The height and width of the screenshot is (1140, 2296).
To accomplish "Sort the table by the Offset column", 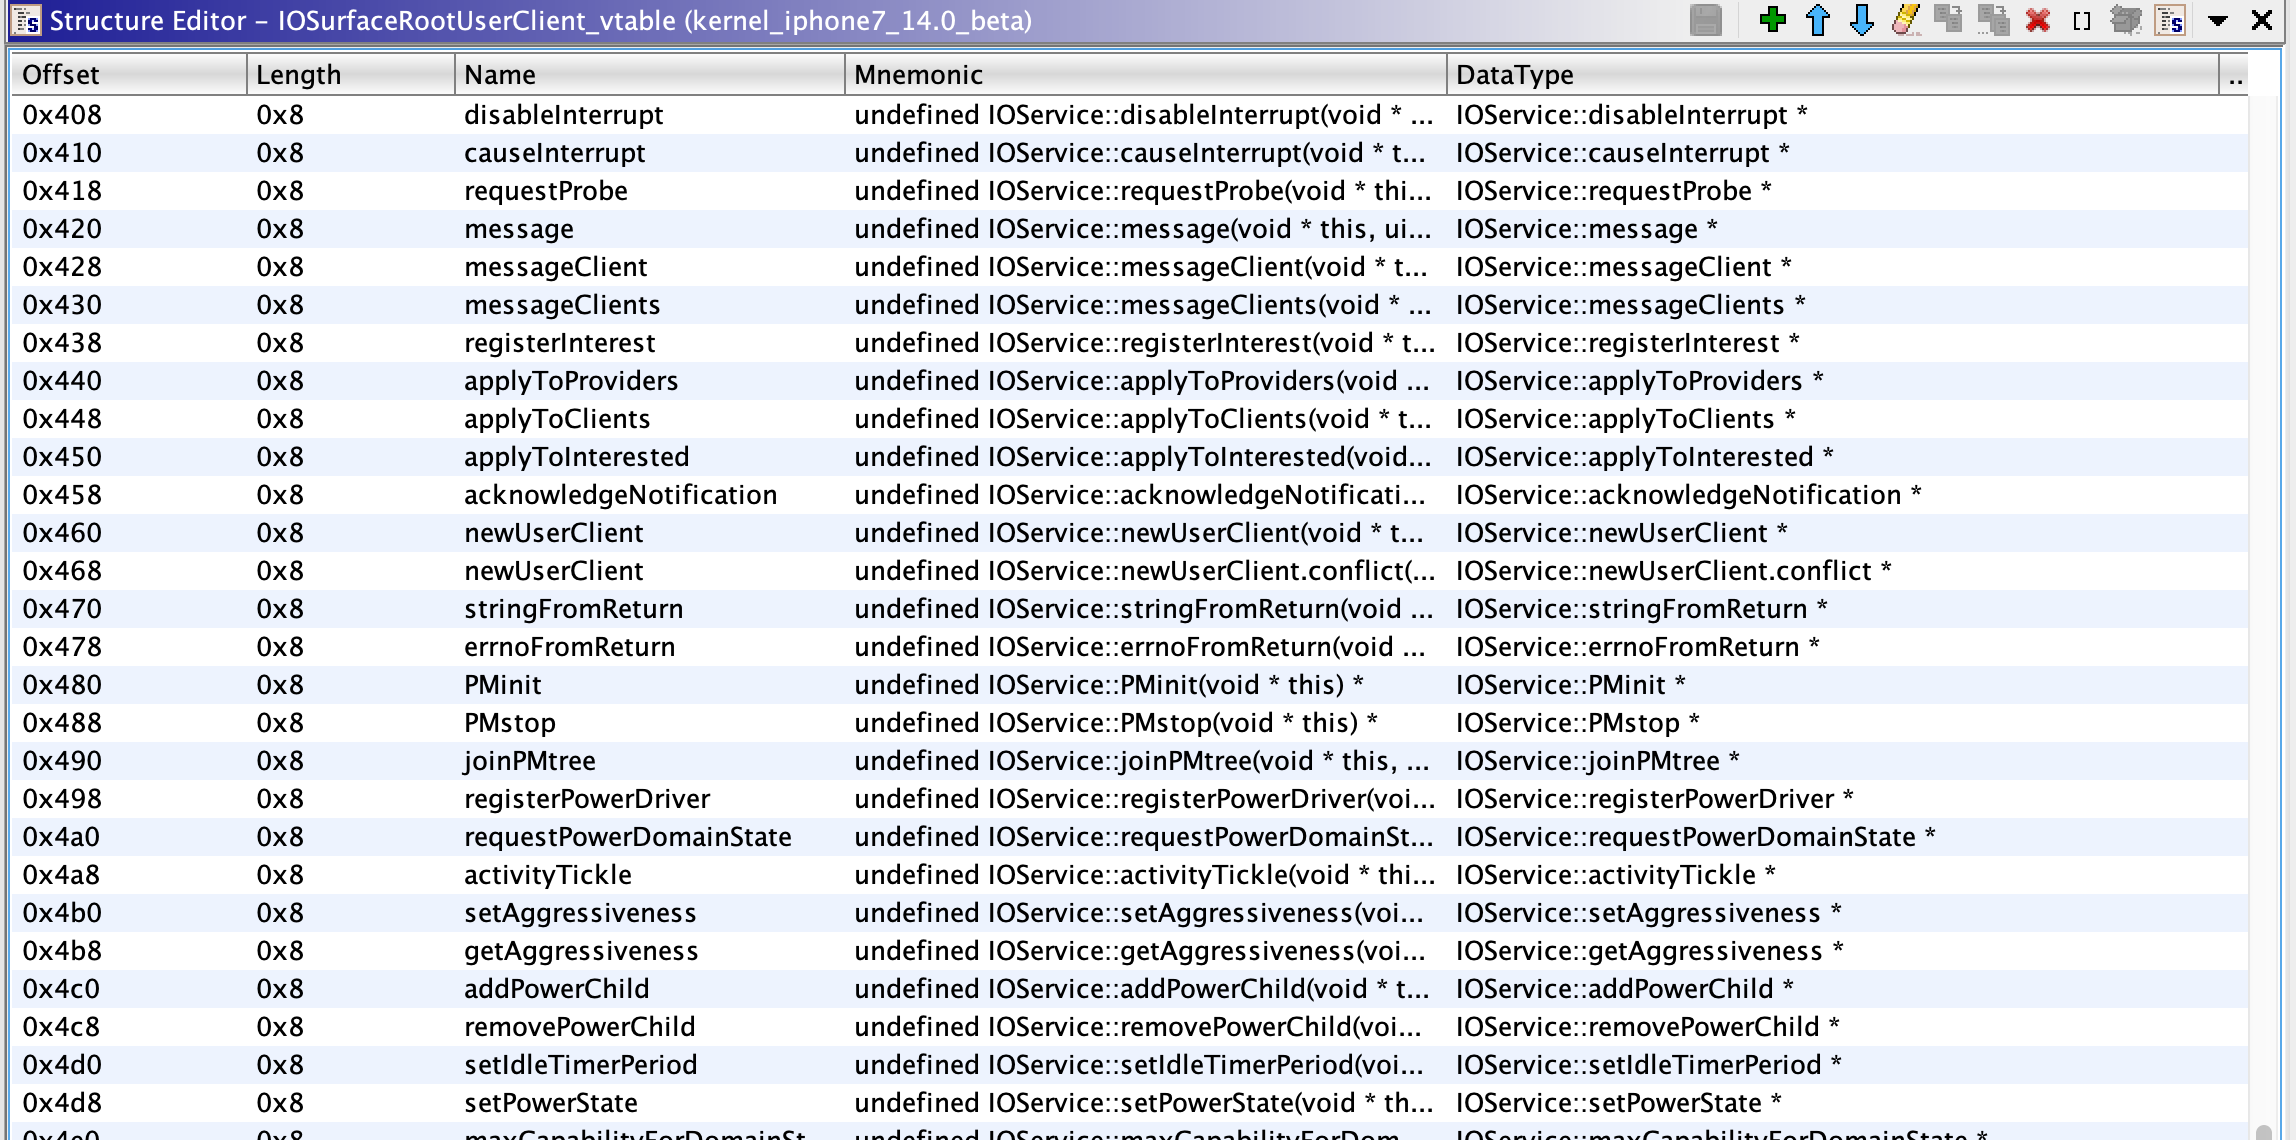I will pyautogui.click(x=64, y=74).
